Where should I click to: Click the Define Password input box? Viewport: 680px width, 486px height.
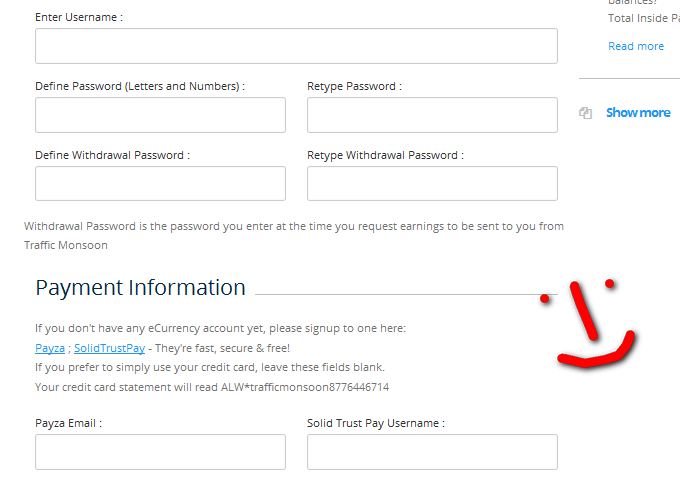(160, 115)
